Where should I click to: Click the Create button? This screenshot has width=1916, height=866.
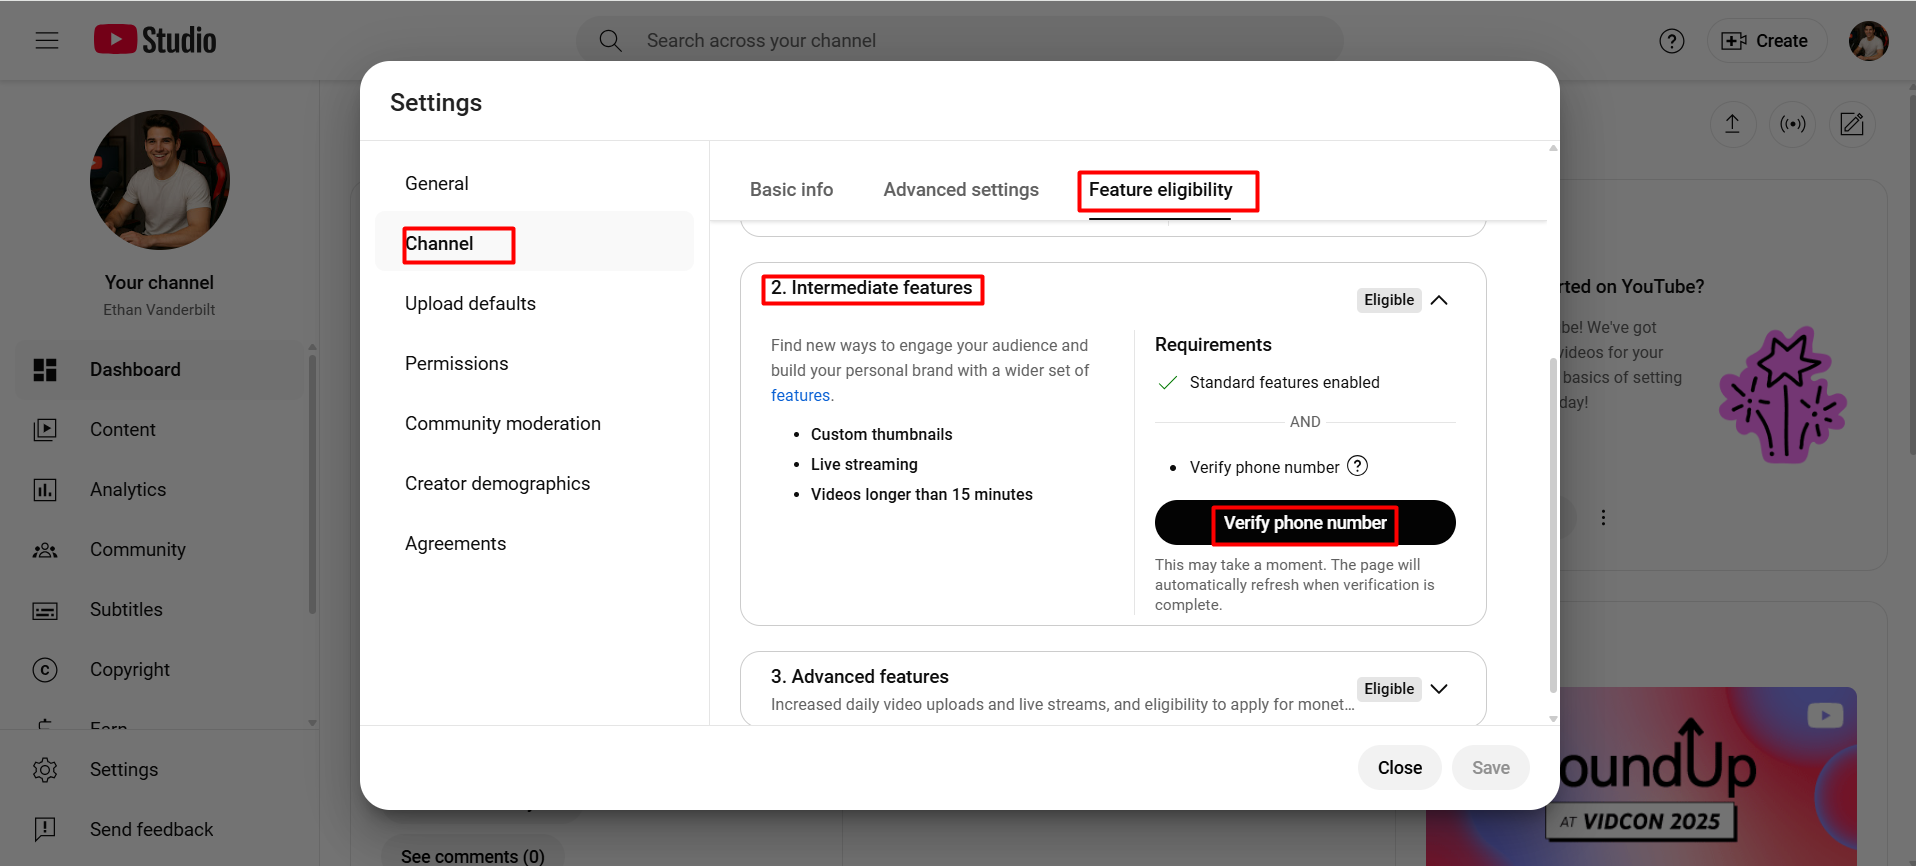coord(1765,41)
